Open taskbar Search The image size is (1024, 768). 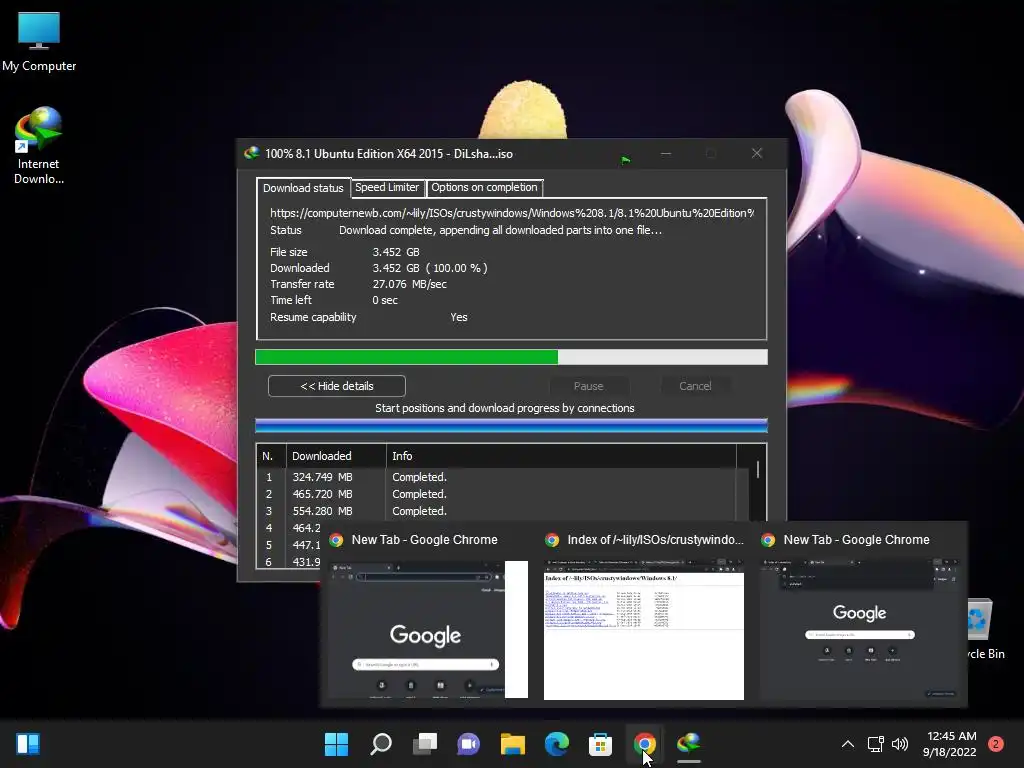coord(381,743)
